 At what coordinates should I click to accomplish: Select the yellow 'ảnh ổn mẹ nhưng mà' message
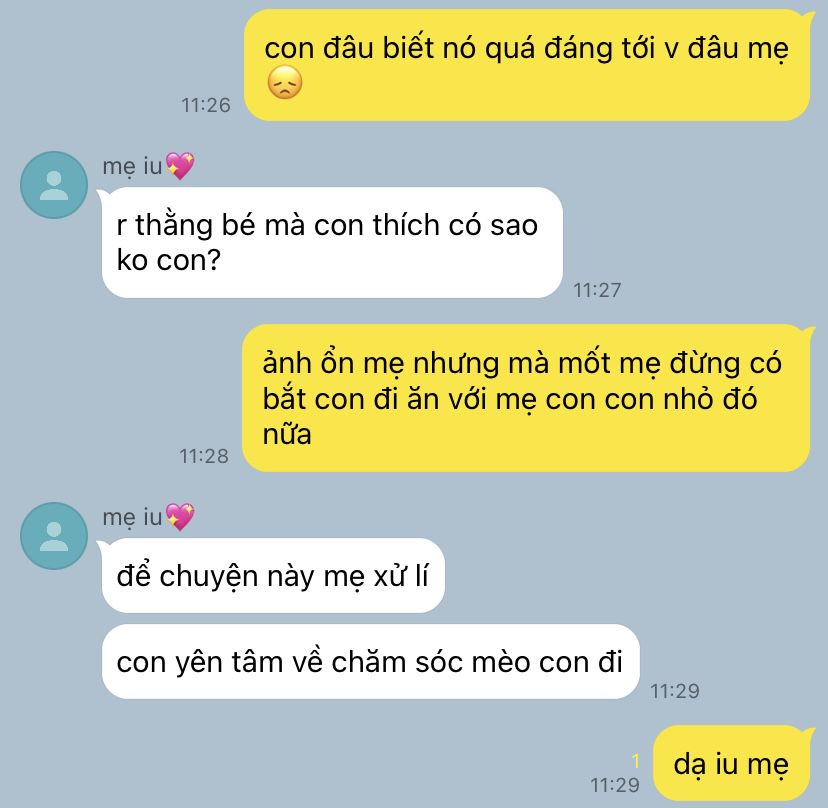pos(525,398)
